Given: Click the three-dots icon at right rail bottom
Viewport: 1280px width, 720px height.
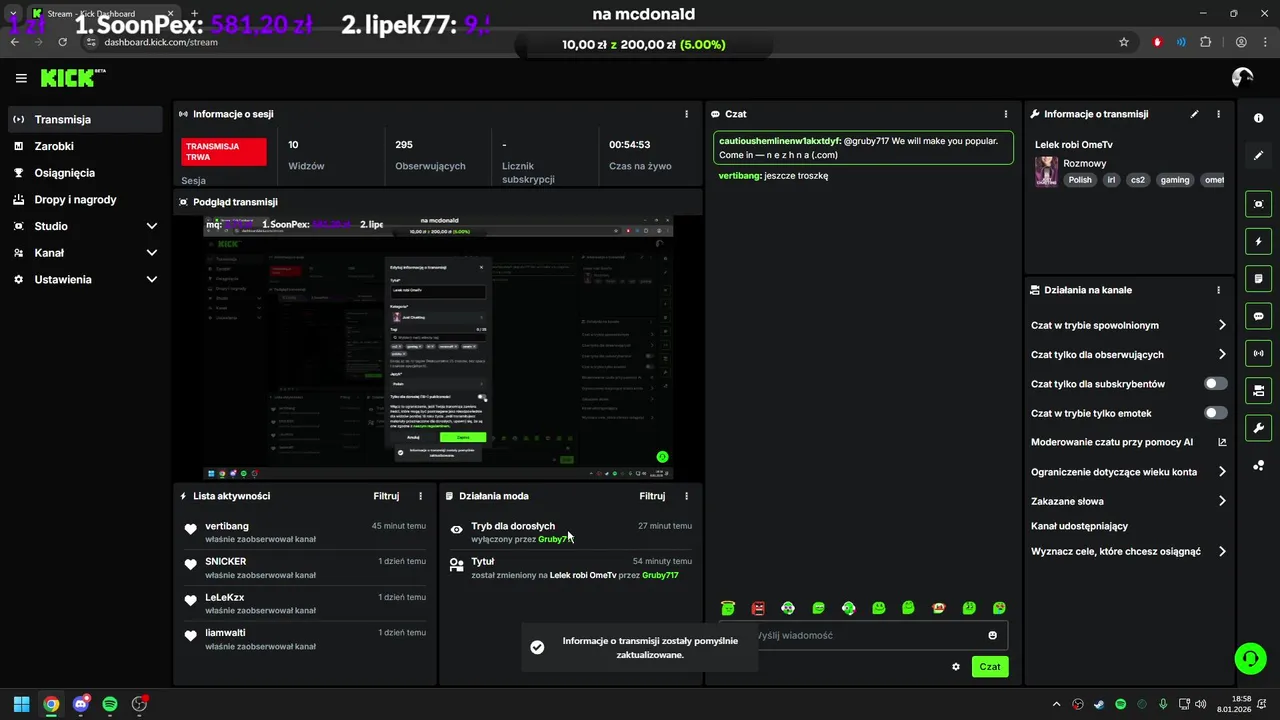Looking at the screenshot, I should point(1258,465).
